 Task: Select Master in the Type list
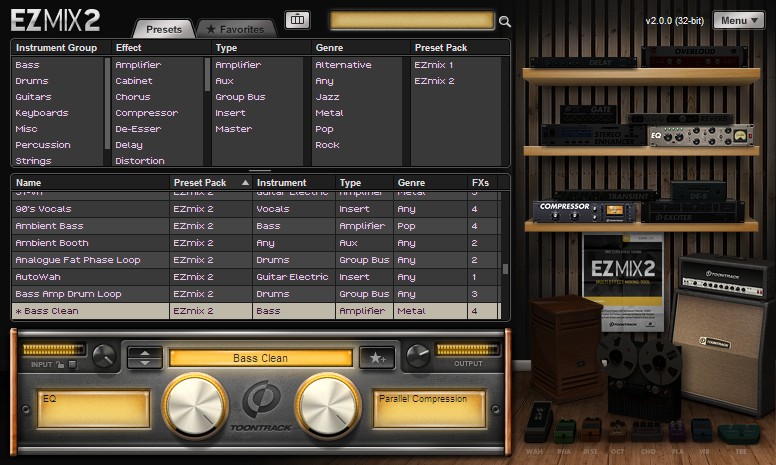pos(234,129)
